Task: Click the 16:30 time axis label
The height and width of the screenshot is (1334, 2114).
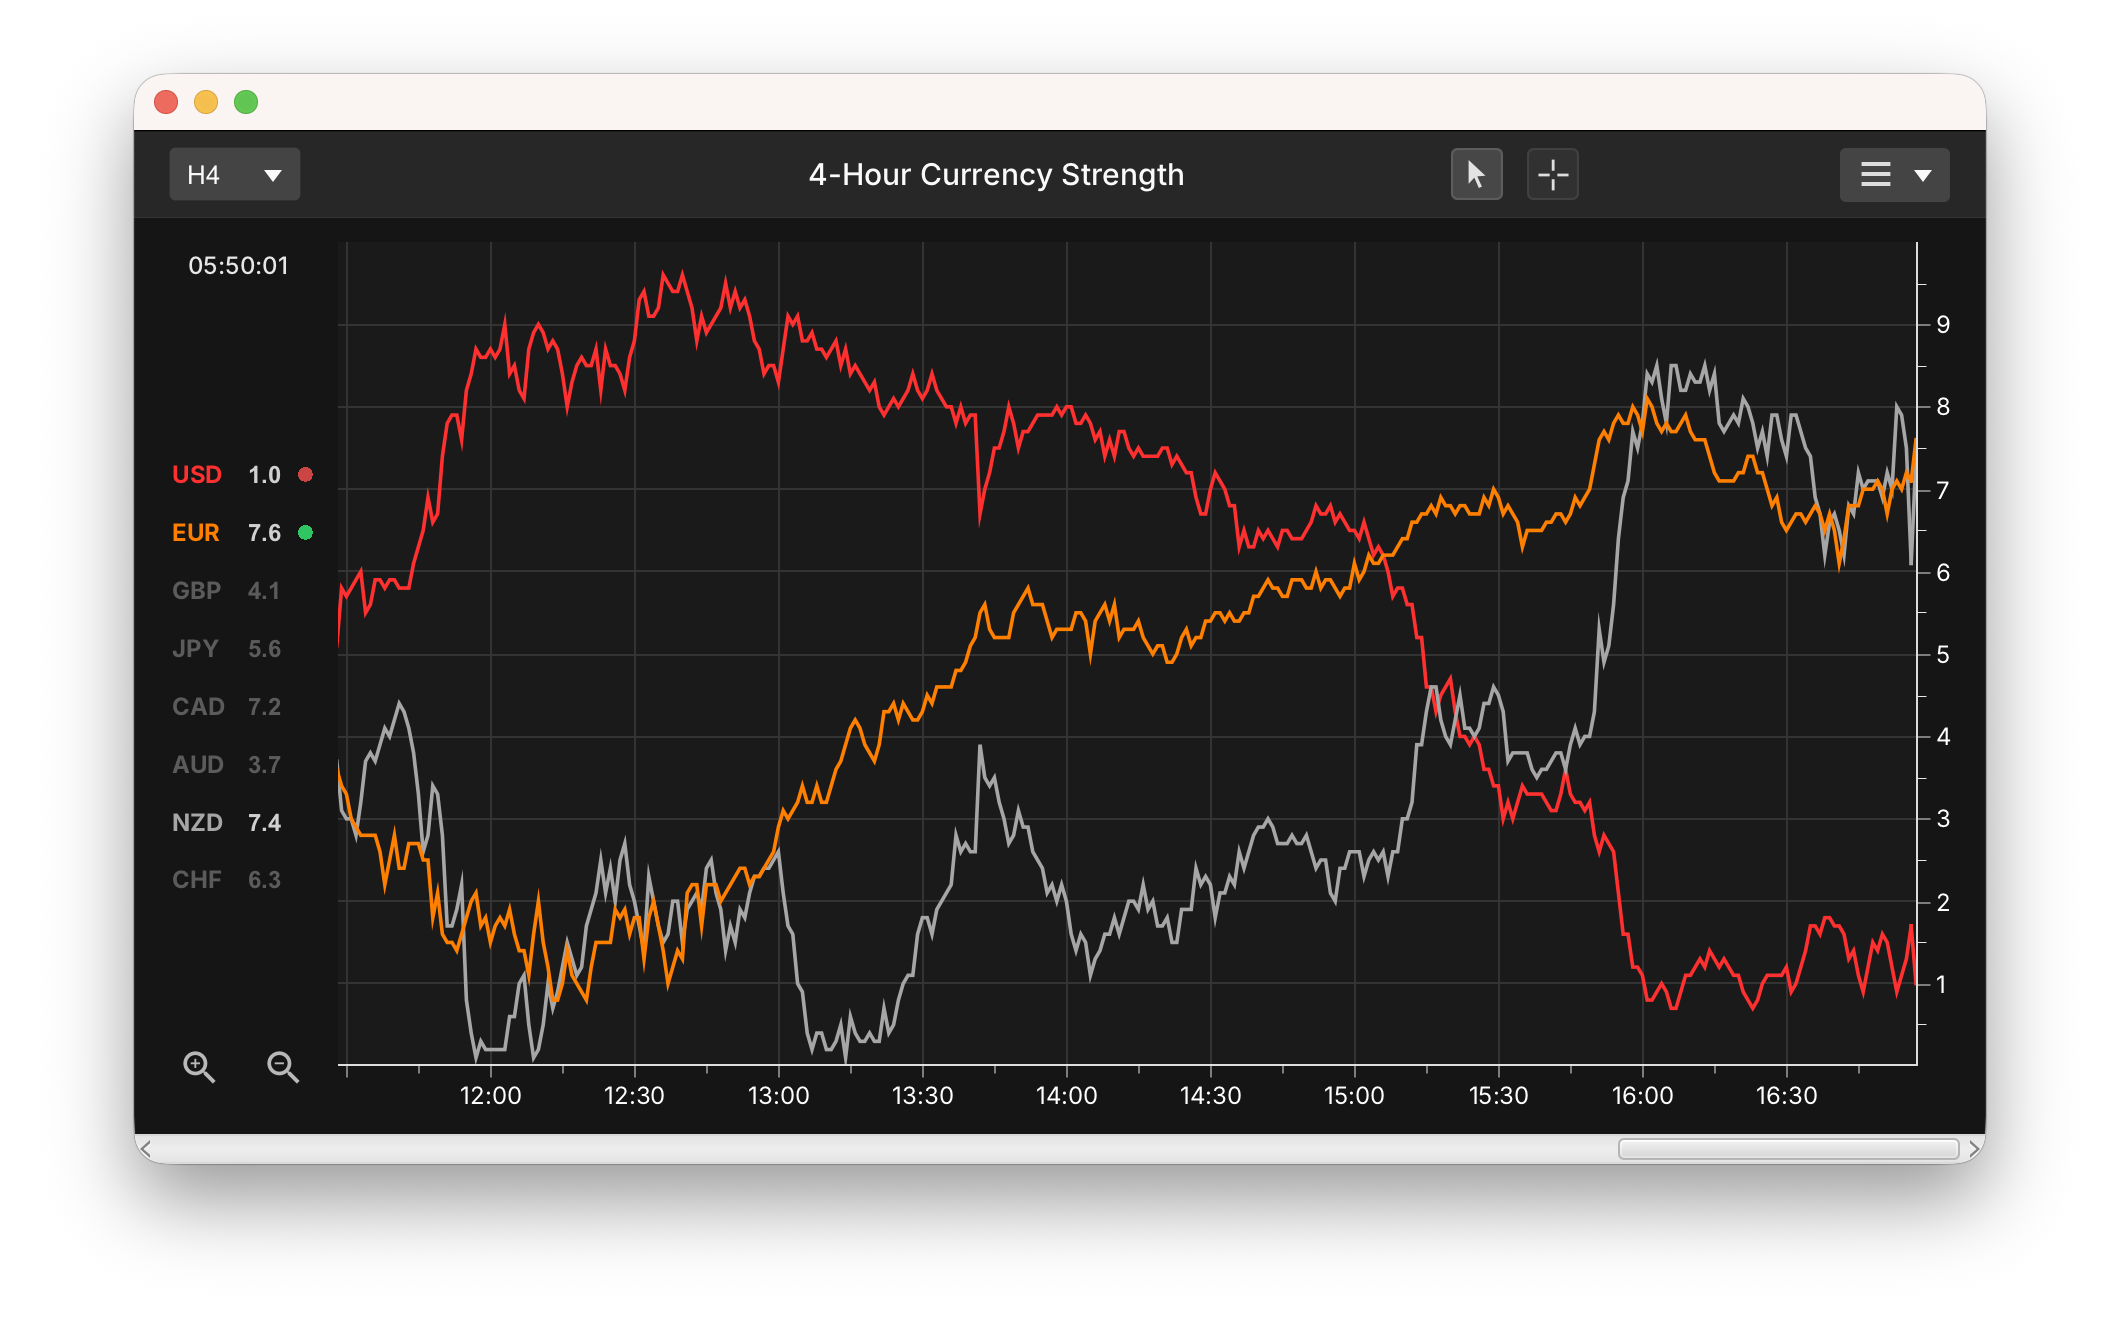Action: click(1786, 1096)
